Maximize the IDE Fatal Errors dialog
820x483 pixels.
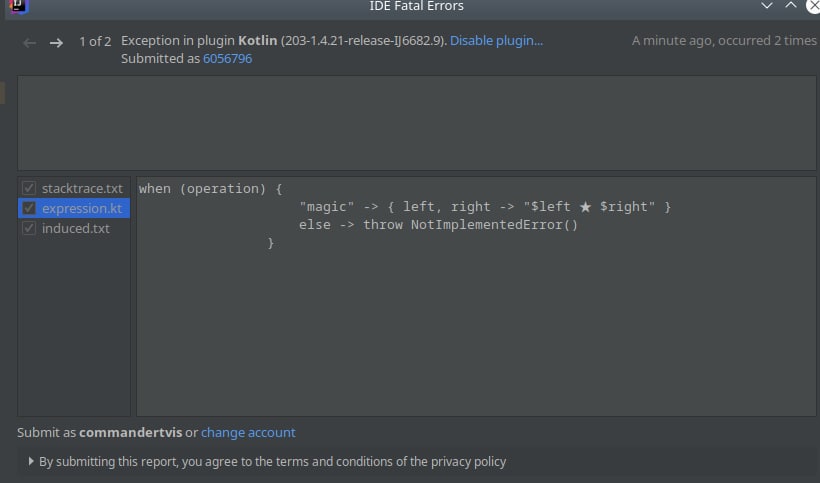(x=790, y=6)
